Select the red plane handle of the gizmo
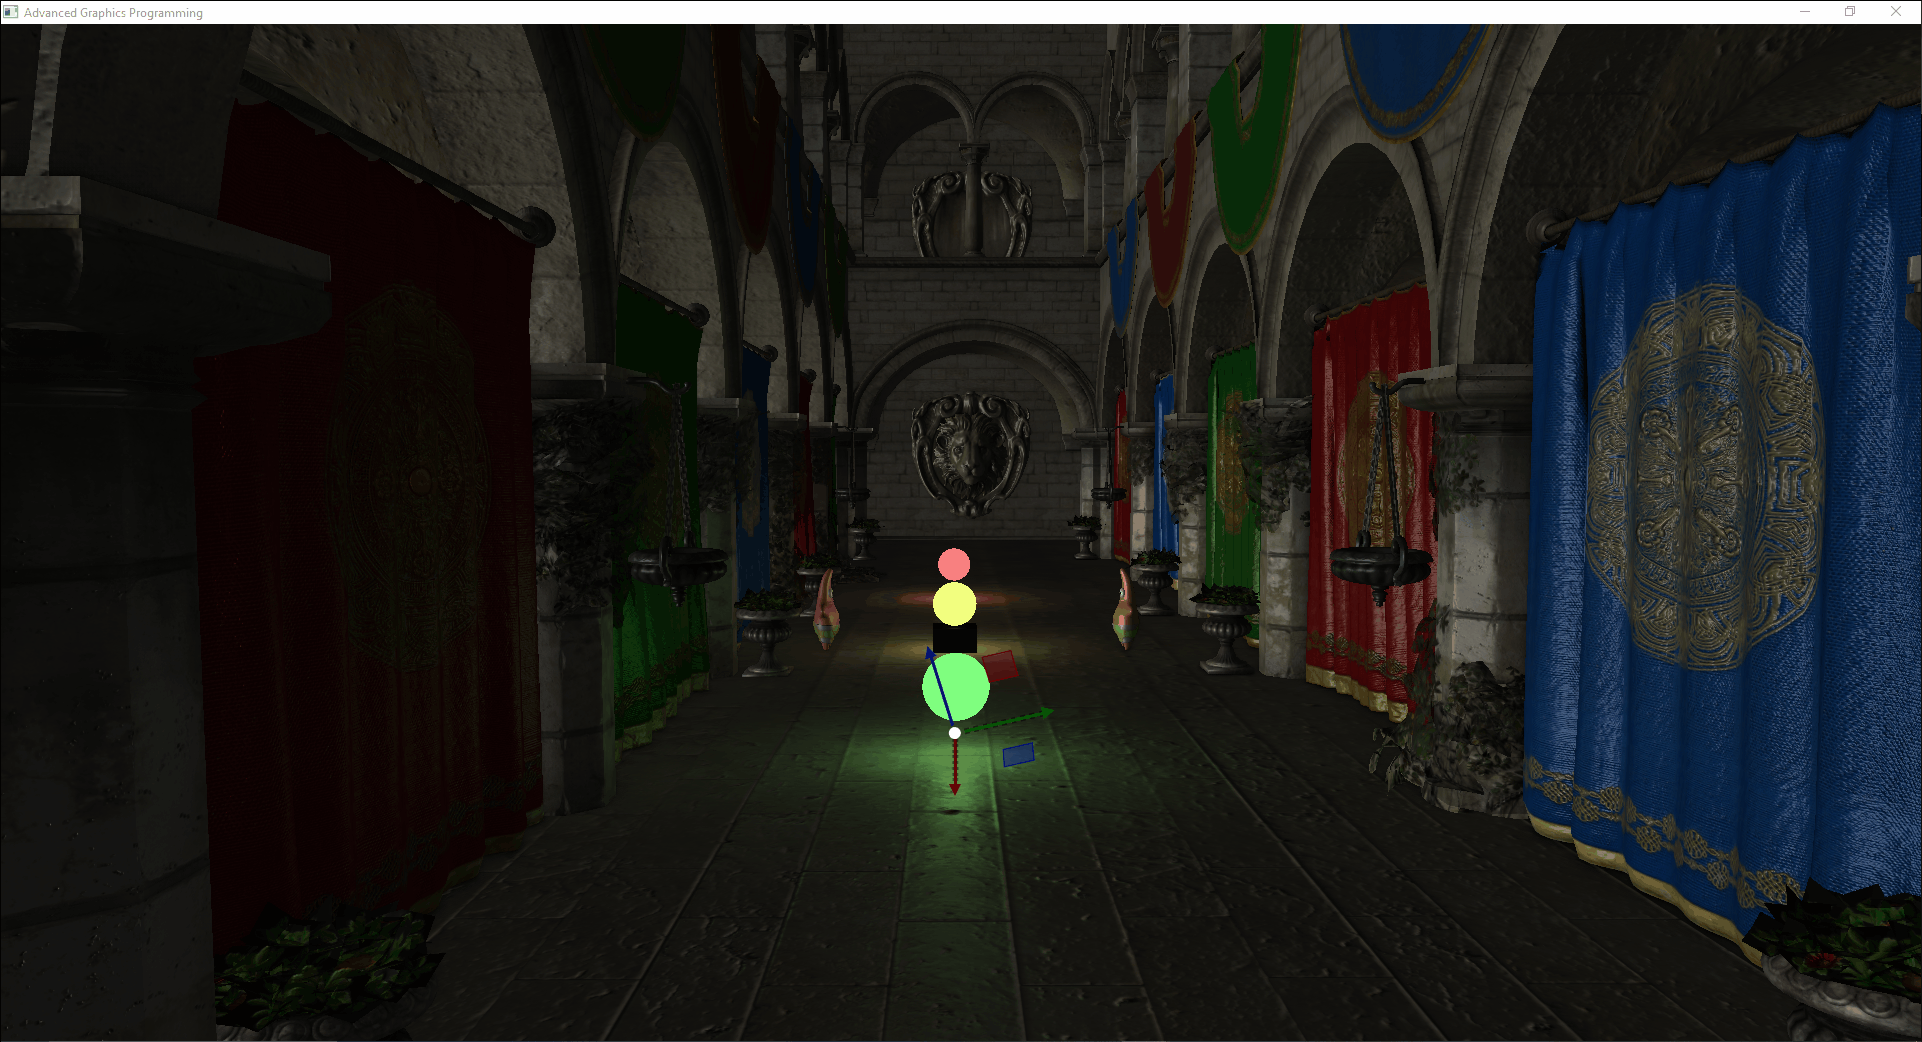This screenshot has width=1922, height=1042. (999, 666)
